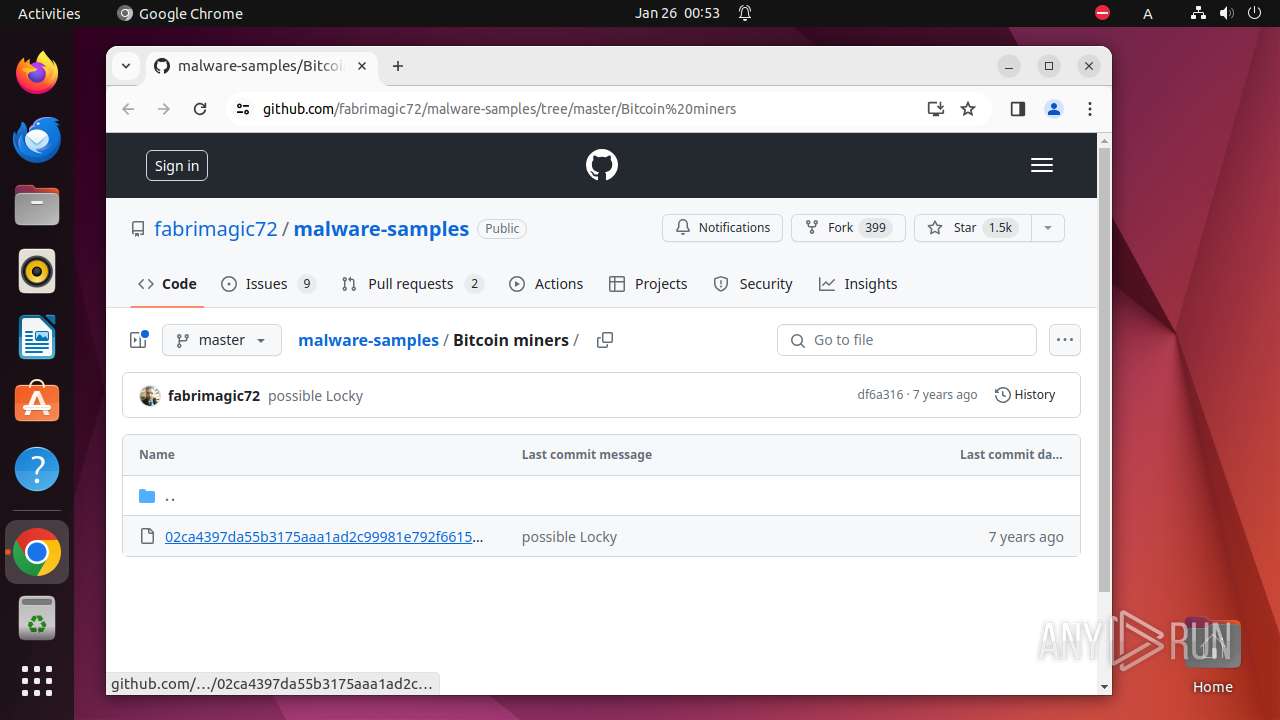Copy the directory path icon
This screenshot has width=1280, height=720.
coord(605,340)
